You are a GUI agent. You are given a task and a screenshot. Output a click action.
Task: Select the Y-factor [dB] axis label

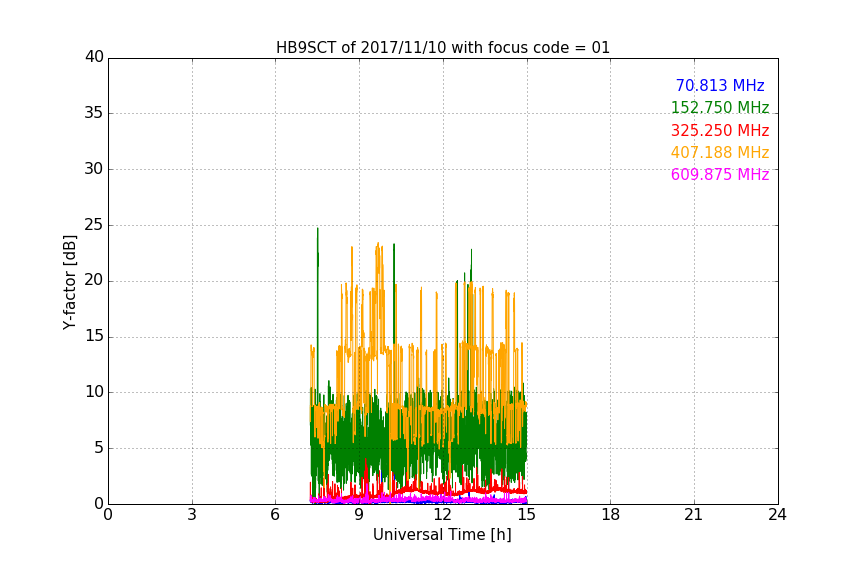[x=70, y=282]
